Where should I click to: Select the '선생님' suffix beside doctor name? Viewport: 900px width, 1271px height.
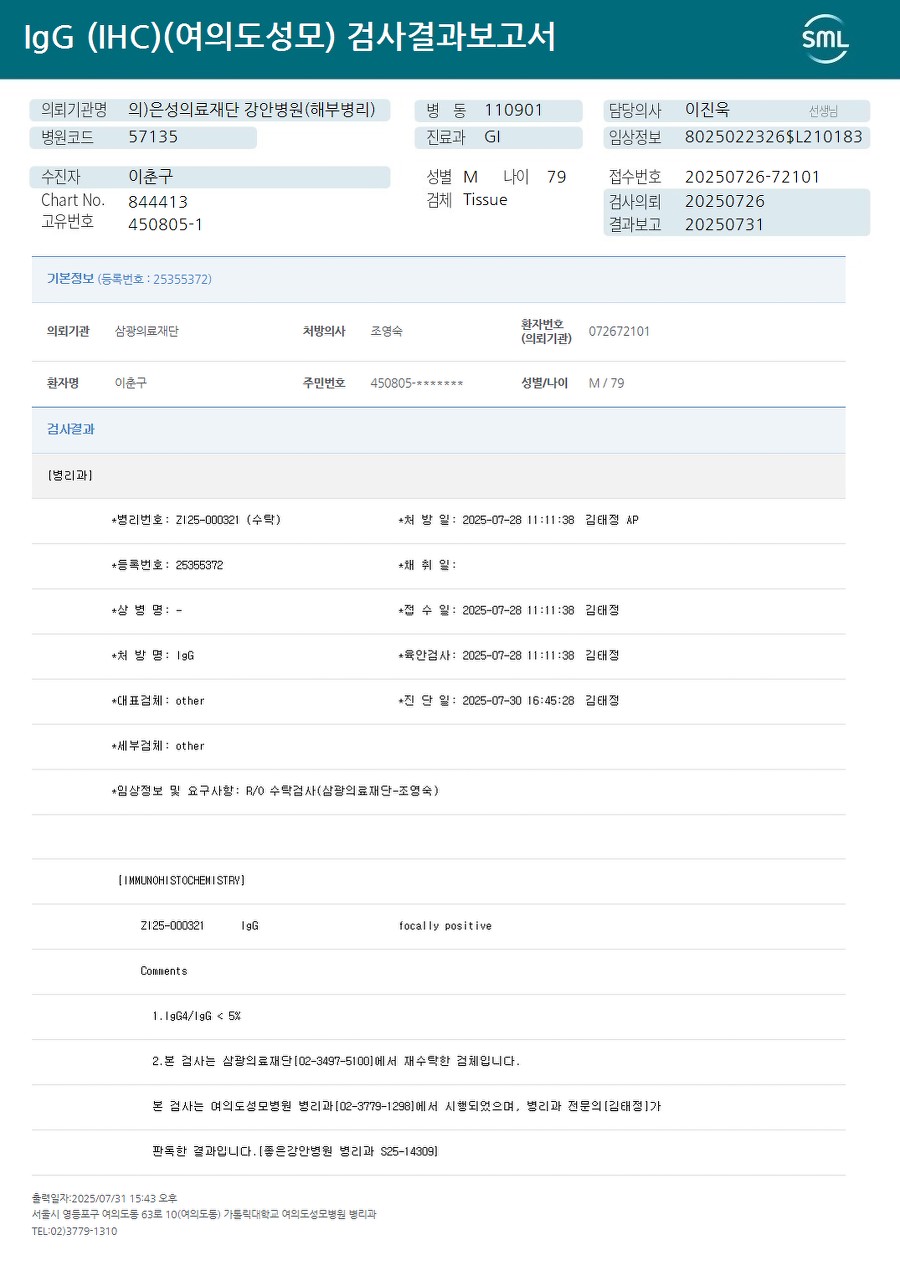click(823, 111)
